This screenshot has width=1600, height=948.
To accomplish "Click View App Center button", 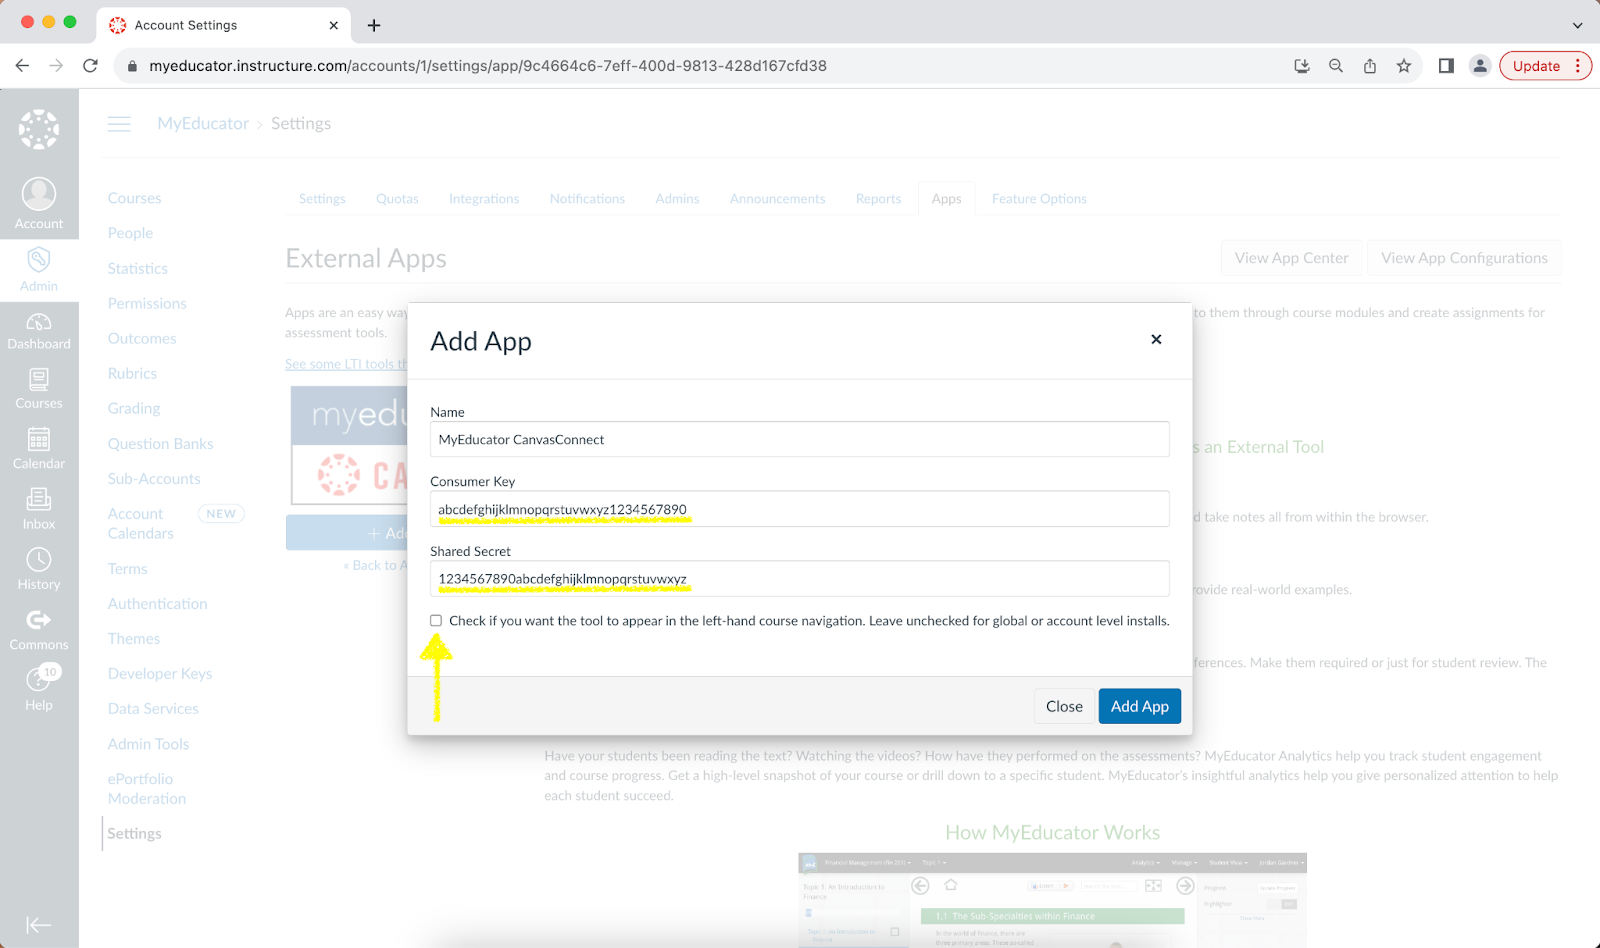I will (1291, 258).
